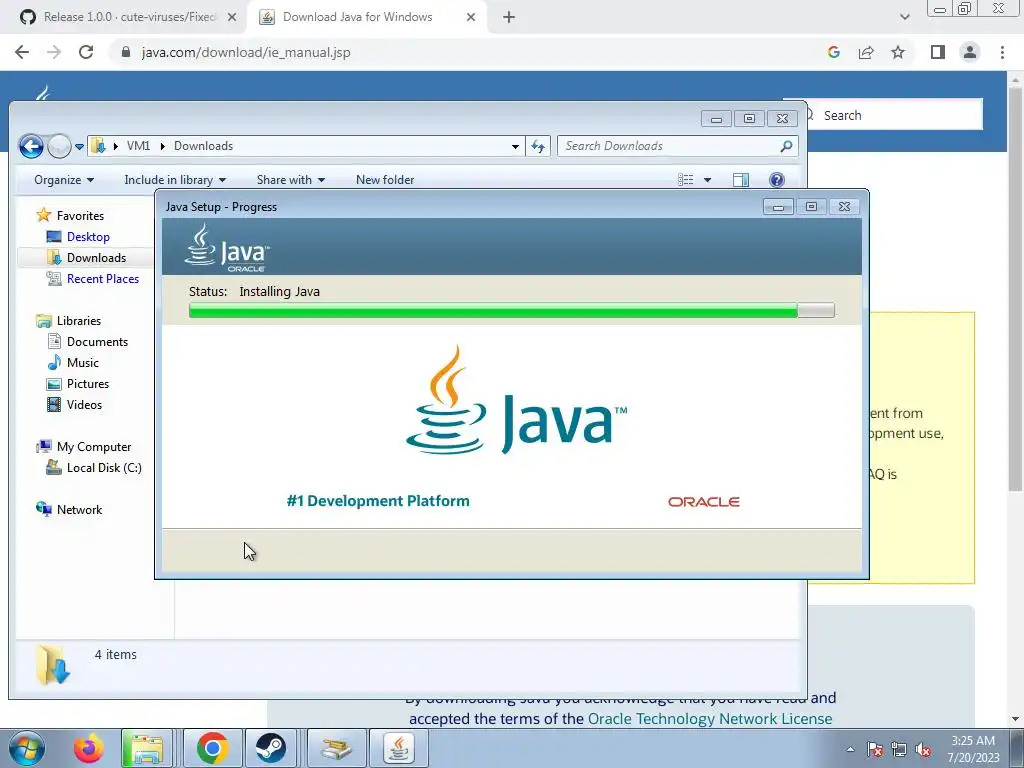The height and width of the screenshot is (768, 1024).
Task: Open the file explorer taskbar button
Action: (147, 748)
